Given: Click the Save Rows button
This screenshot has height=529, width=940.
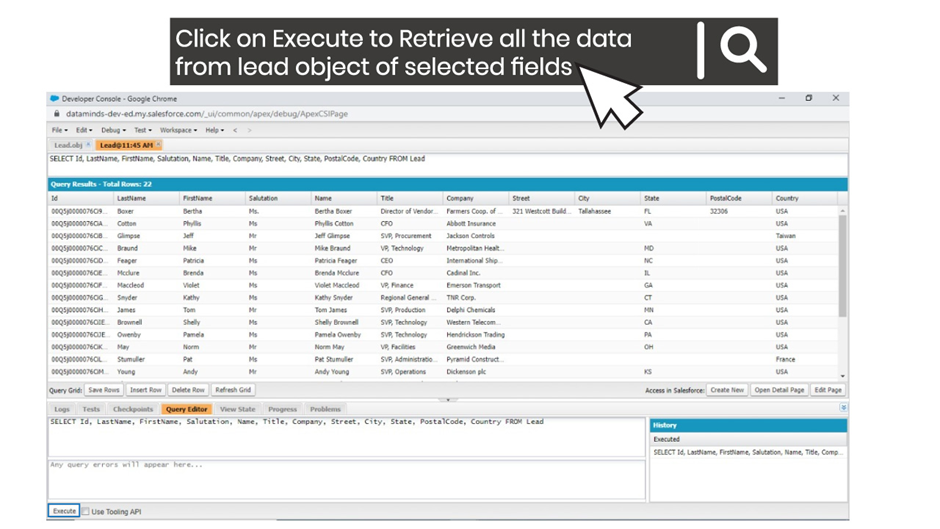Looking at the screenshot, I should [104, 390].
